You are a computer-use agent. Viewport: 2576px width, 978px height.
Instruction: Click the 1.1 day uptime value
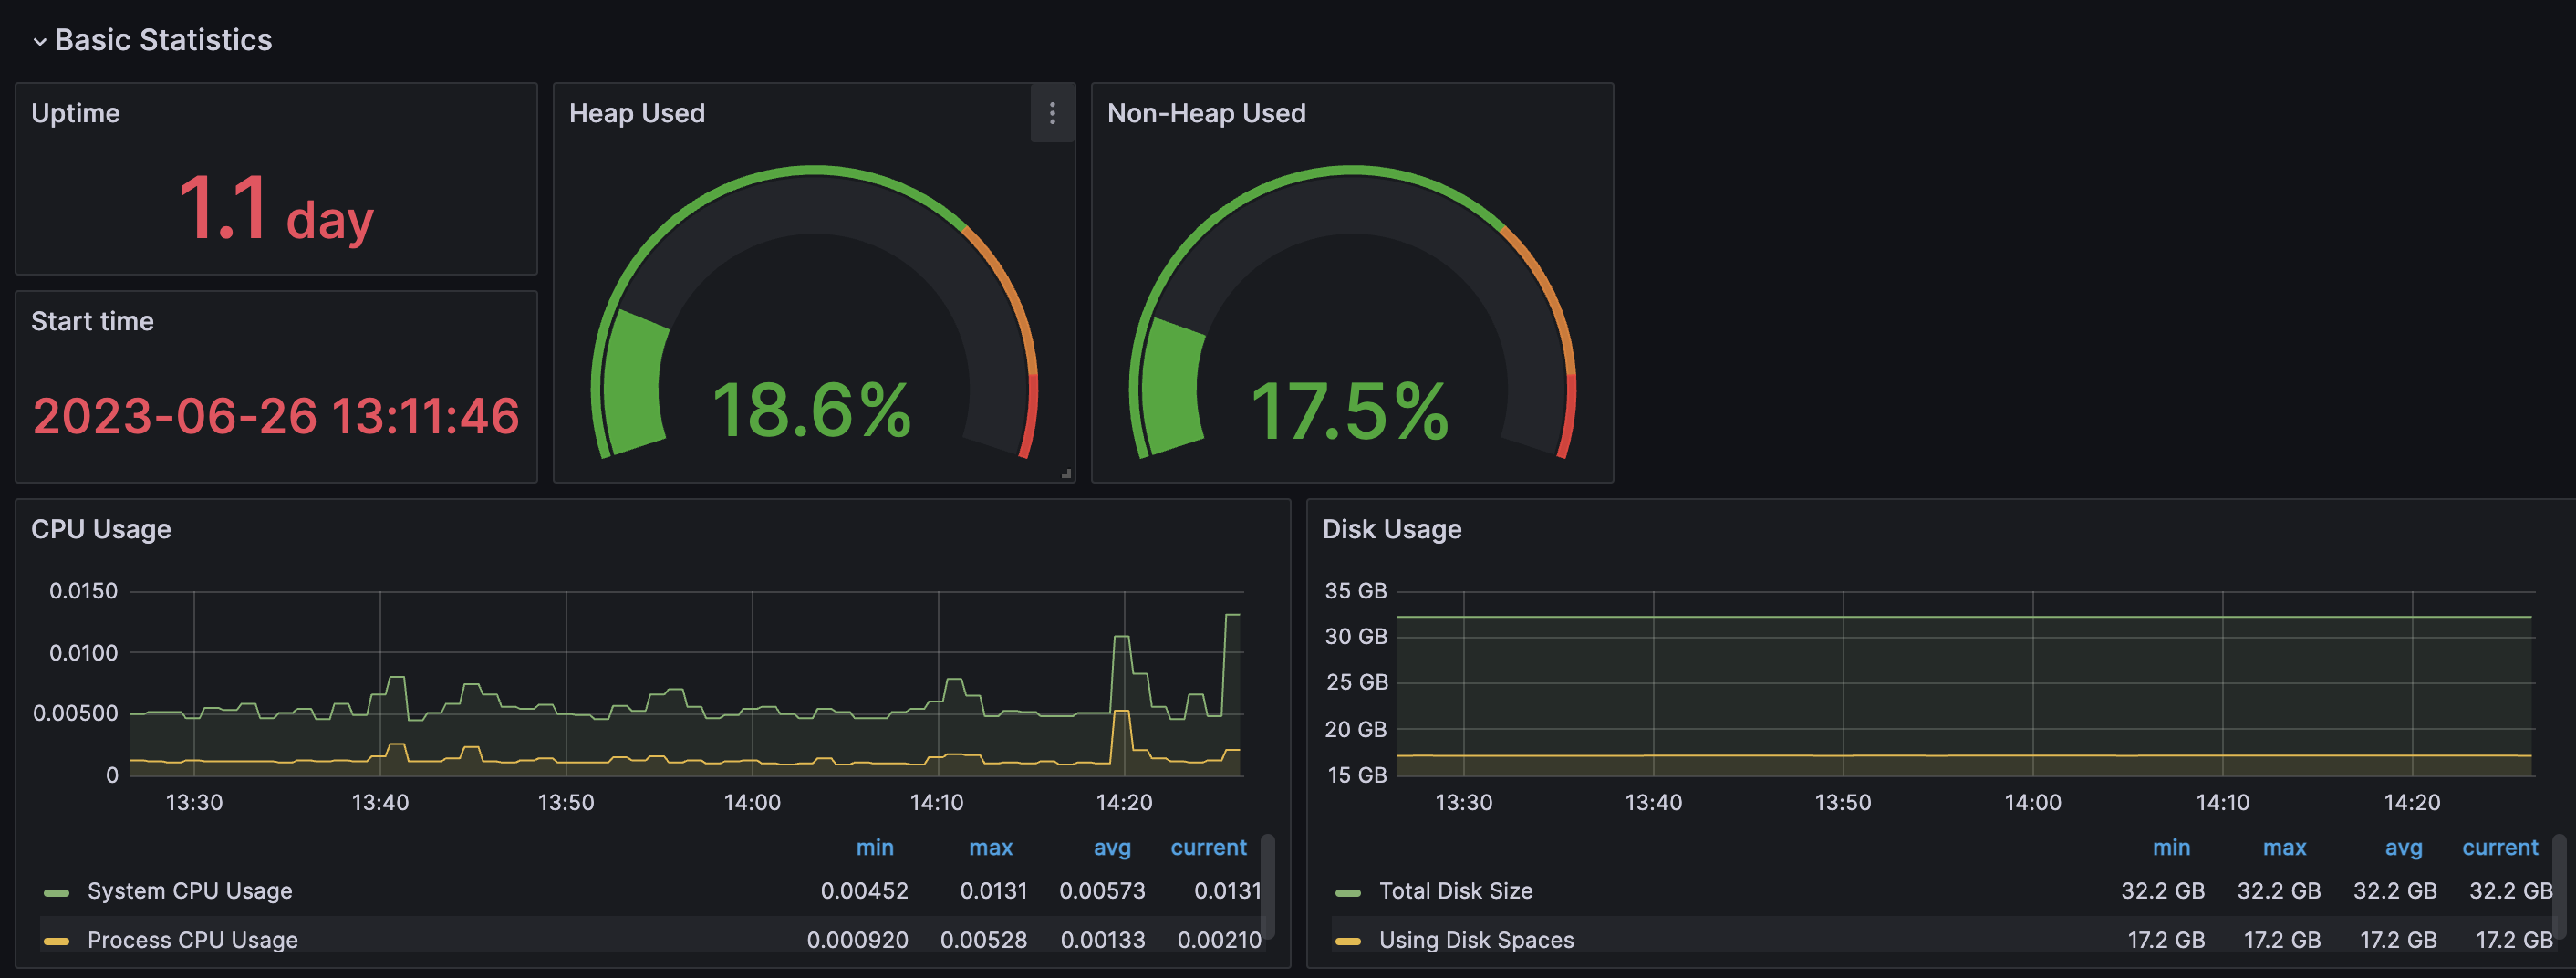(x=276, y=209)
